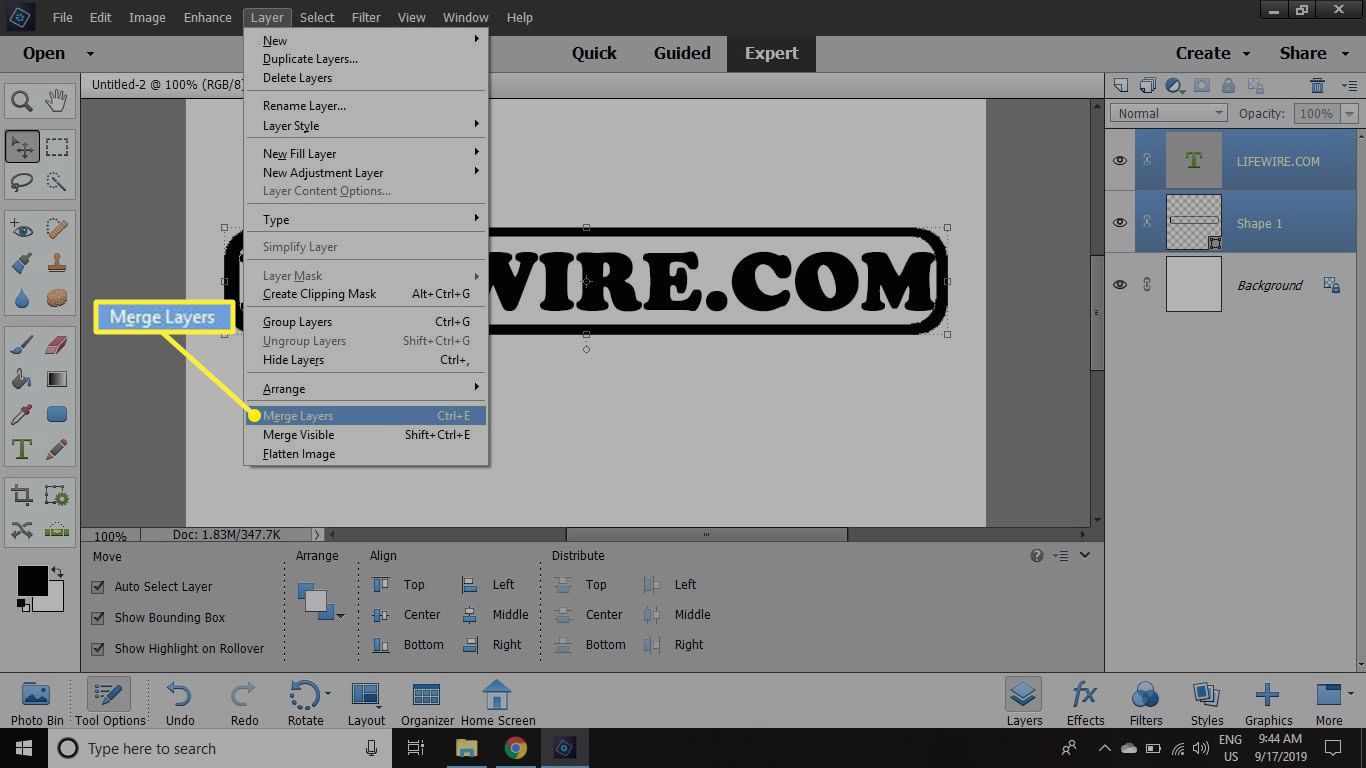The width and height of the screenshot is (1366, 768).
Task: Swap foreground and background colors
Action: [x=57, y=572]
